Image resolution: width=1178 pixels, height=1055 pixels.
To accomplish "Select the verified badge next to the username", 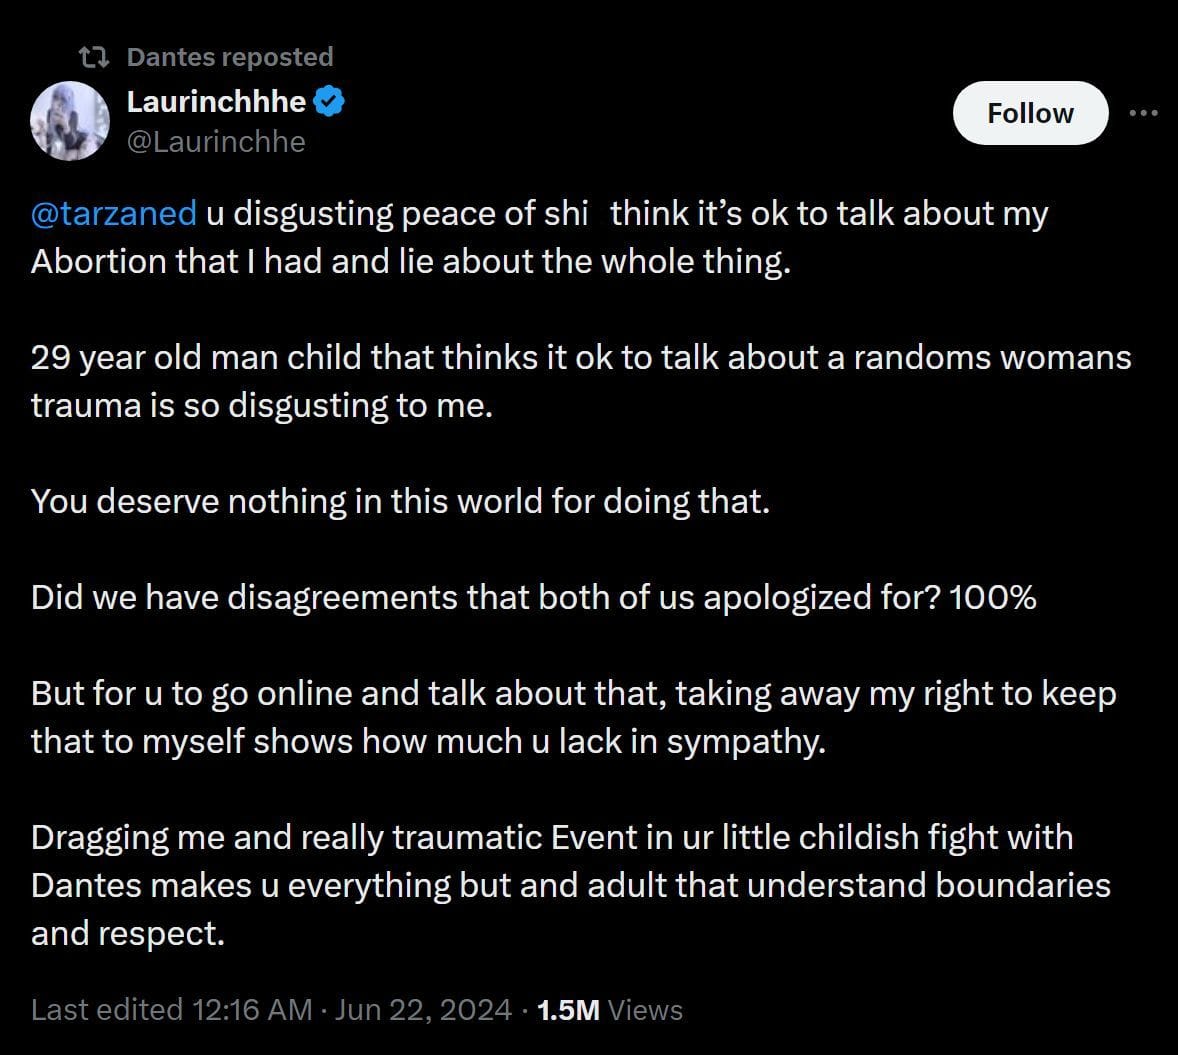I will [x=331, y=100].
